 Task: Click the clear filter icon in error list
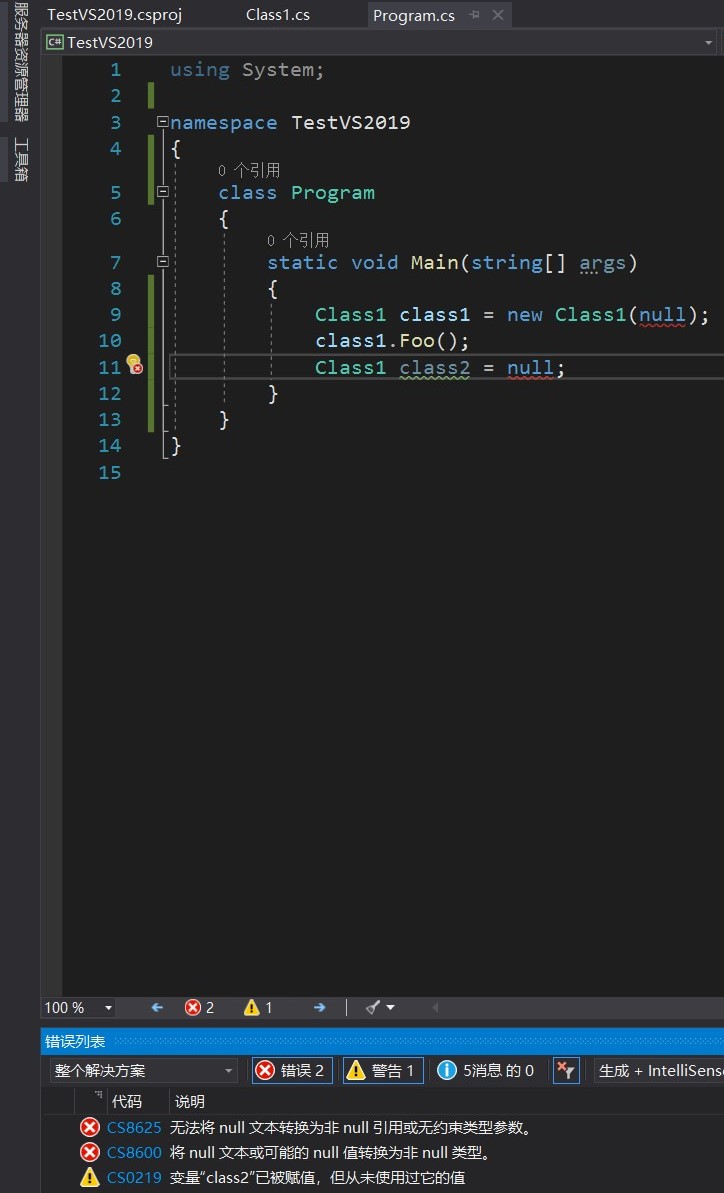pos(565,1070)
